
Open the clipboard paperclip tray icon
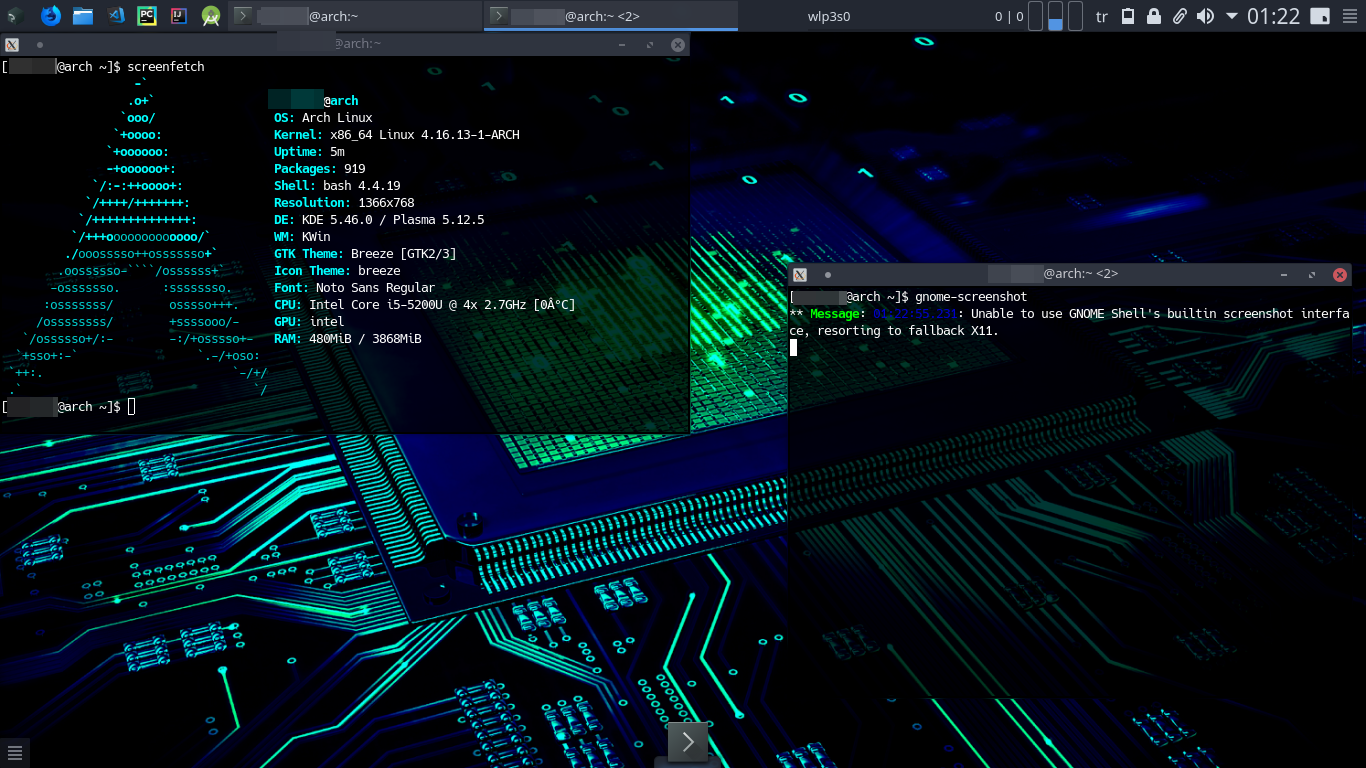[x=1180, y=16]
